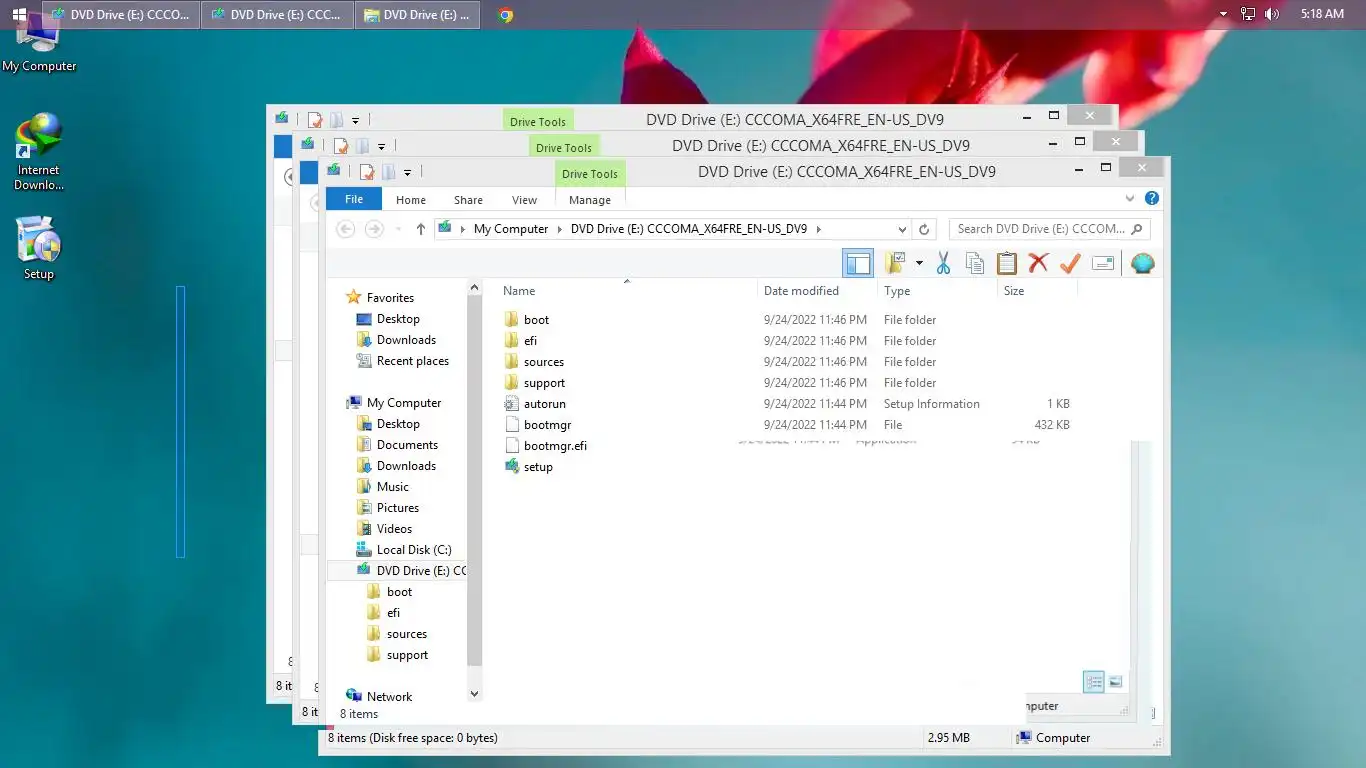
Task: Open Folder Options icon in toolbar
Action: 895,263
